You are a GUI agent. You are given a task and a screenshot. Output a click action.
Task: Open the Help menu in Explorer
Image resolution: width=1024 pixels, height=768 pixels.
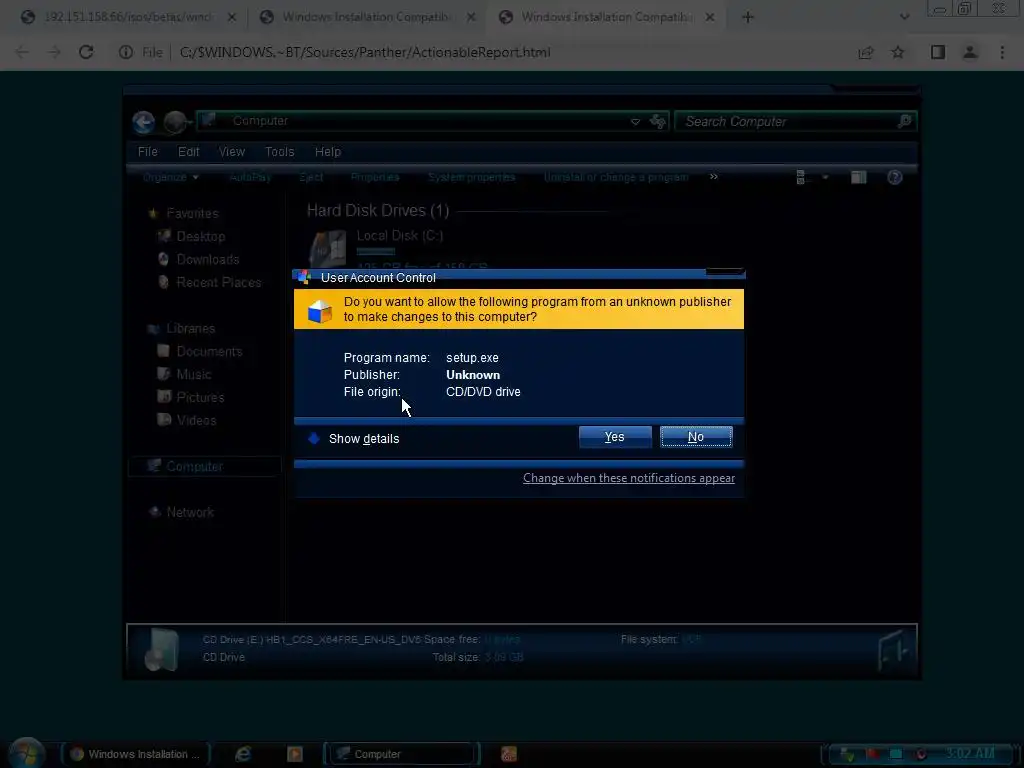pos(328,152)
